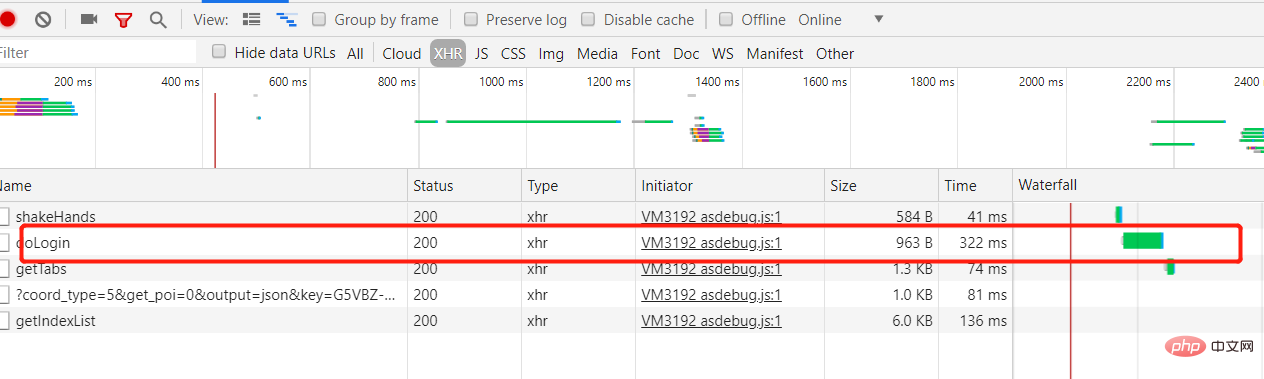Stop recording network log with red button
The height and width of the screenshot is (379, 1264).
7,19
